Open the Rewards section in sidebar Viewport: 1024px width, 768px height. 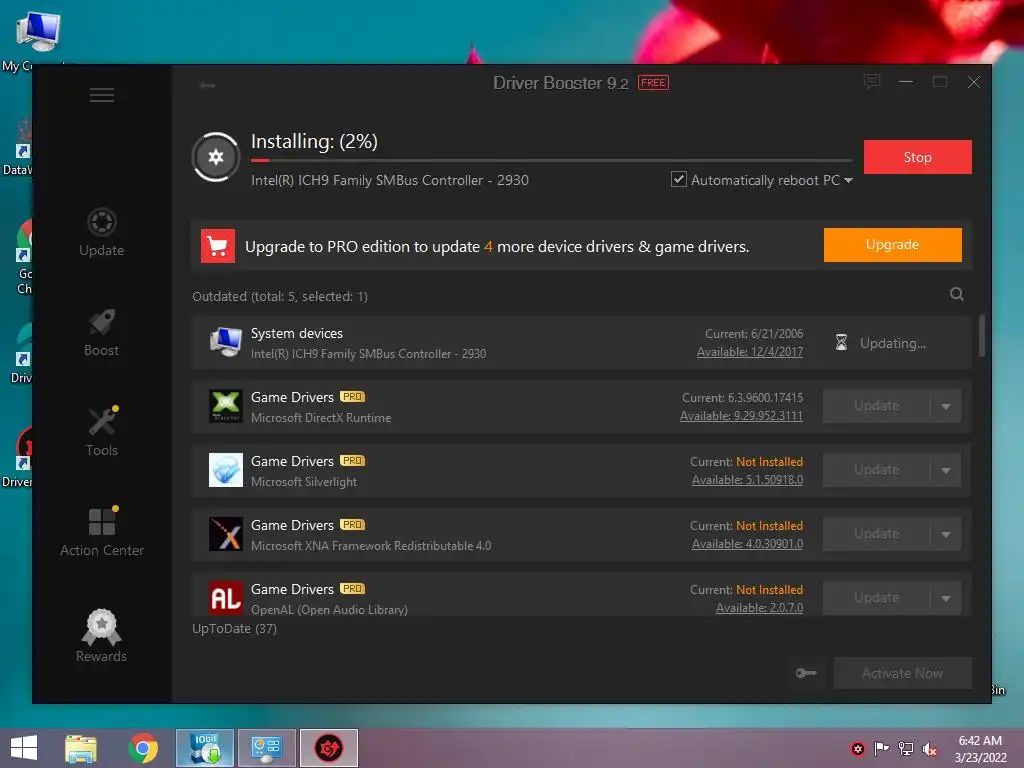[x=102, y=635]
